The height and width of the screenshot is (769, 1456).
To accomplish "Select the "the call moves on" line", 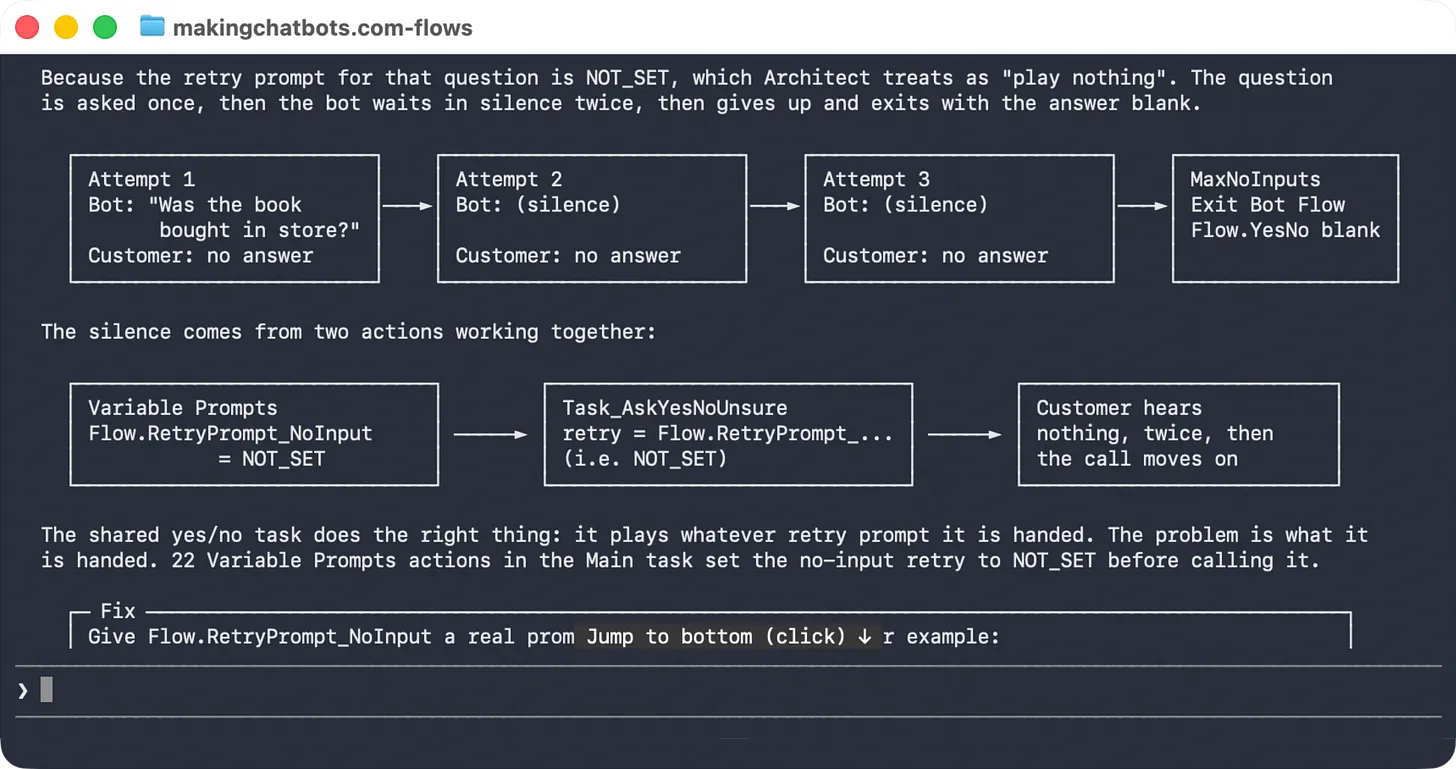I will (1137, 459).
